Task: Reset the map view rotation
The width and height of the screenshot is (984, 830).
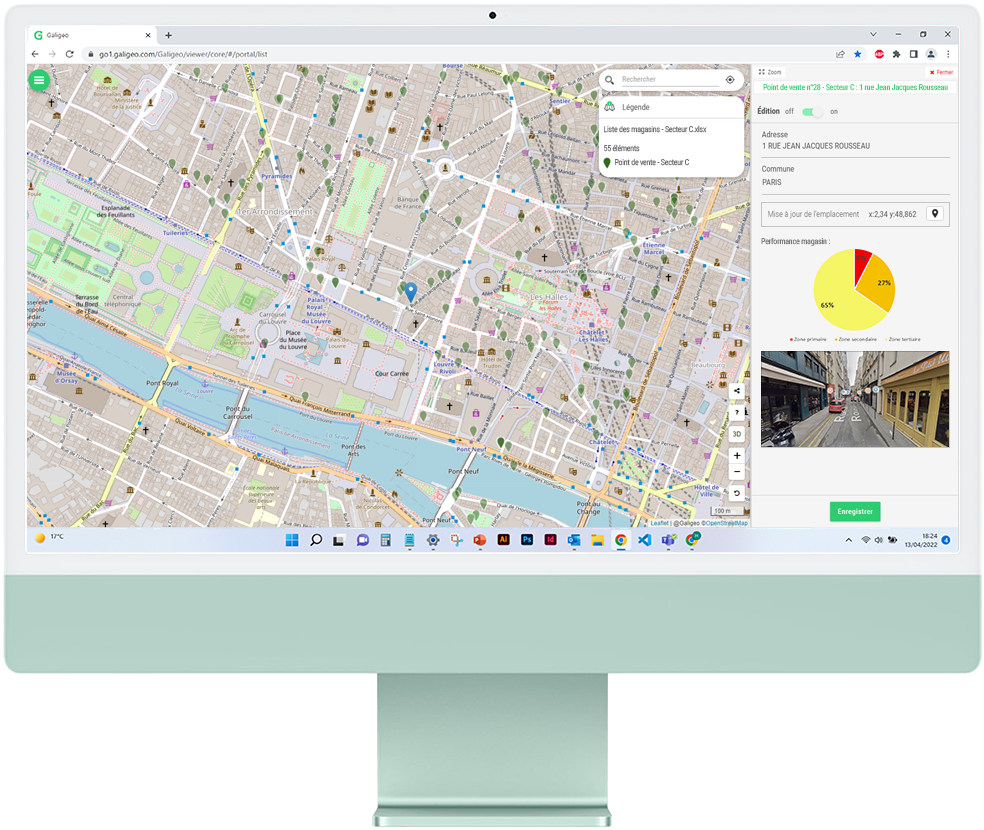Action: 737,493
